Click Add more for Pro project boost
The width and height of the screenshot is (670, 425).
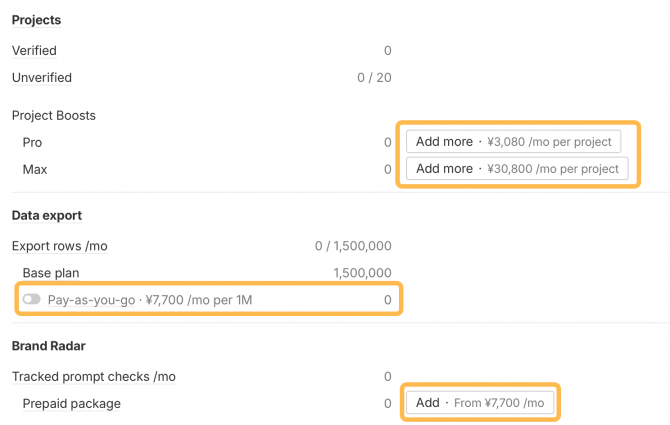click(x=513, y=142)
